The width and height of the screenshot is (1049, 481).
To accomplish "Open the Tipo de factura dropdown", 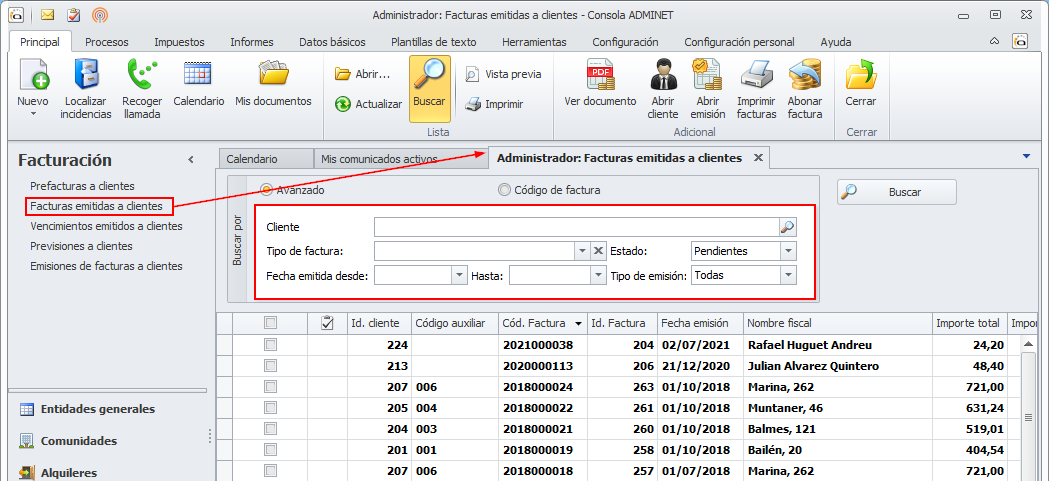I will point(582,252).
